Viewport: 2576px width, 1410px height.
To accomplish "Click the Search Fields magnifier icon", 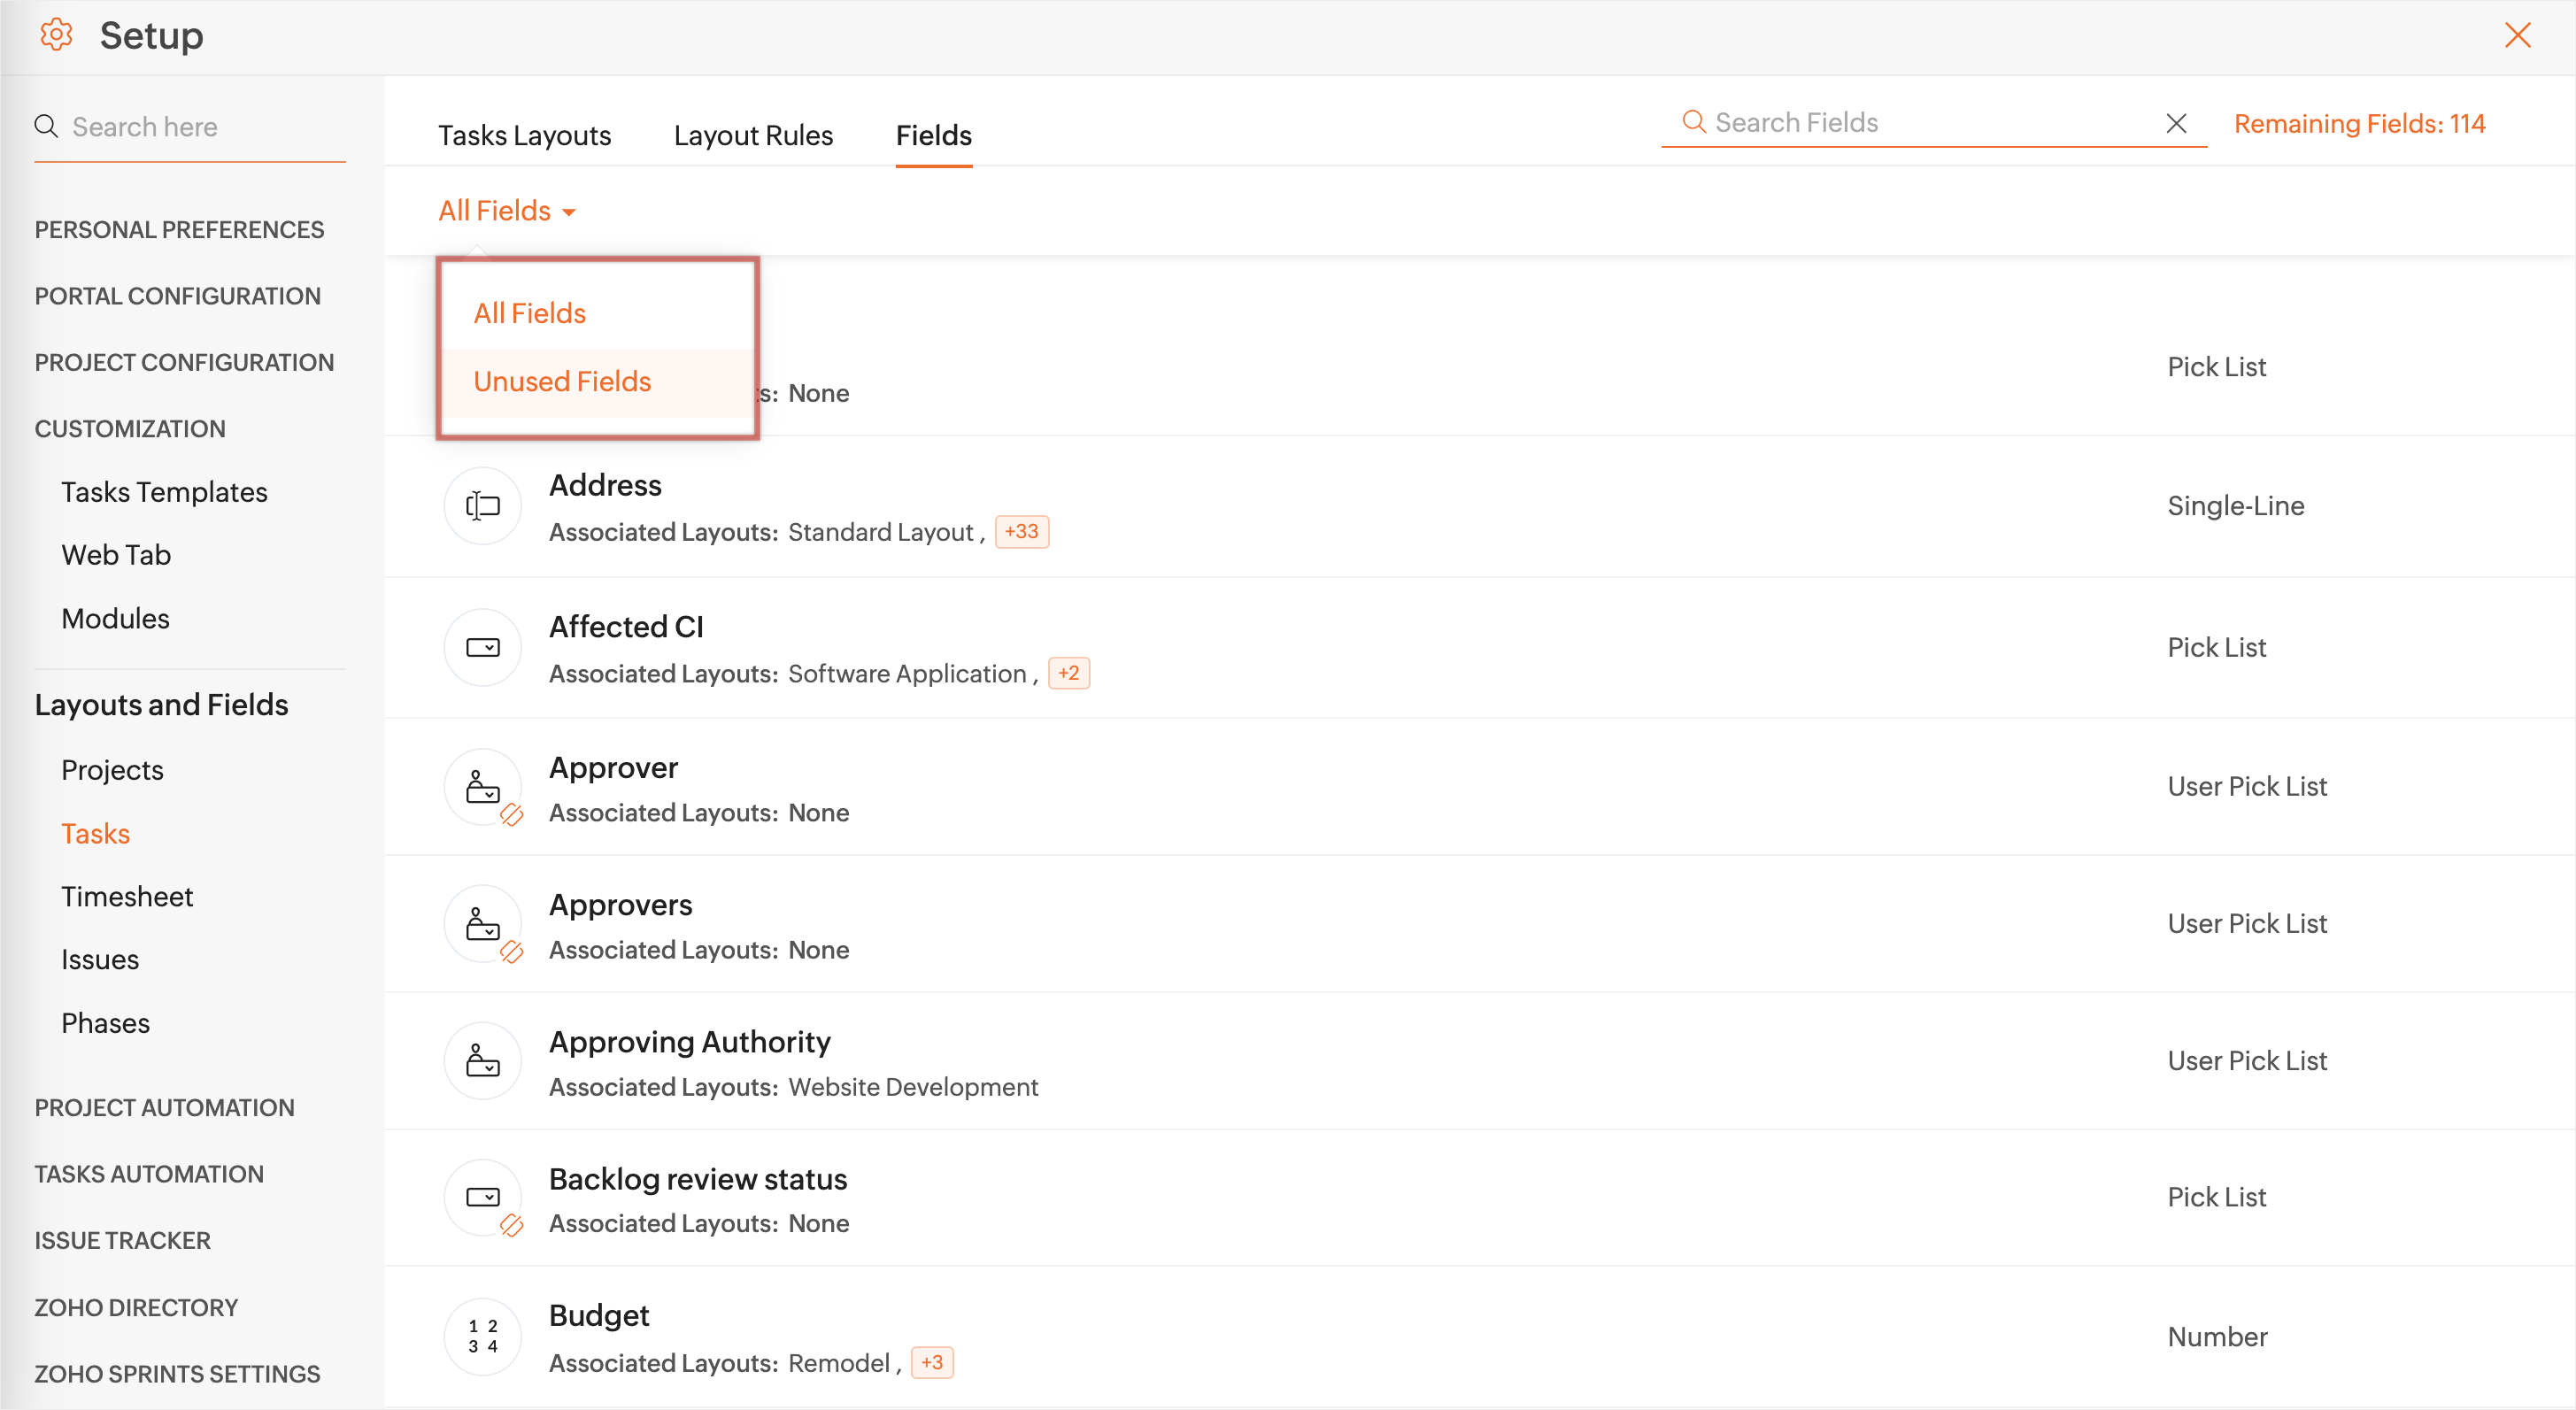I will coord(1694,122).
